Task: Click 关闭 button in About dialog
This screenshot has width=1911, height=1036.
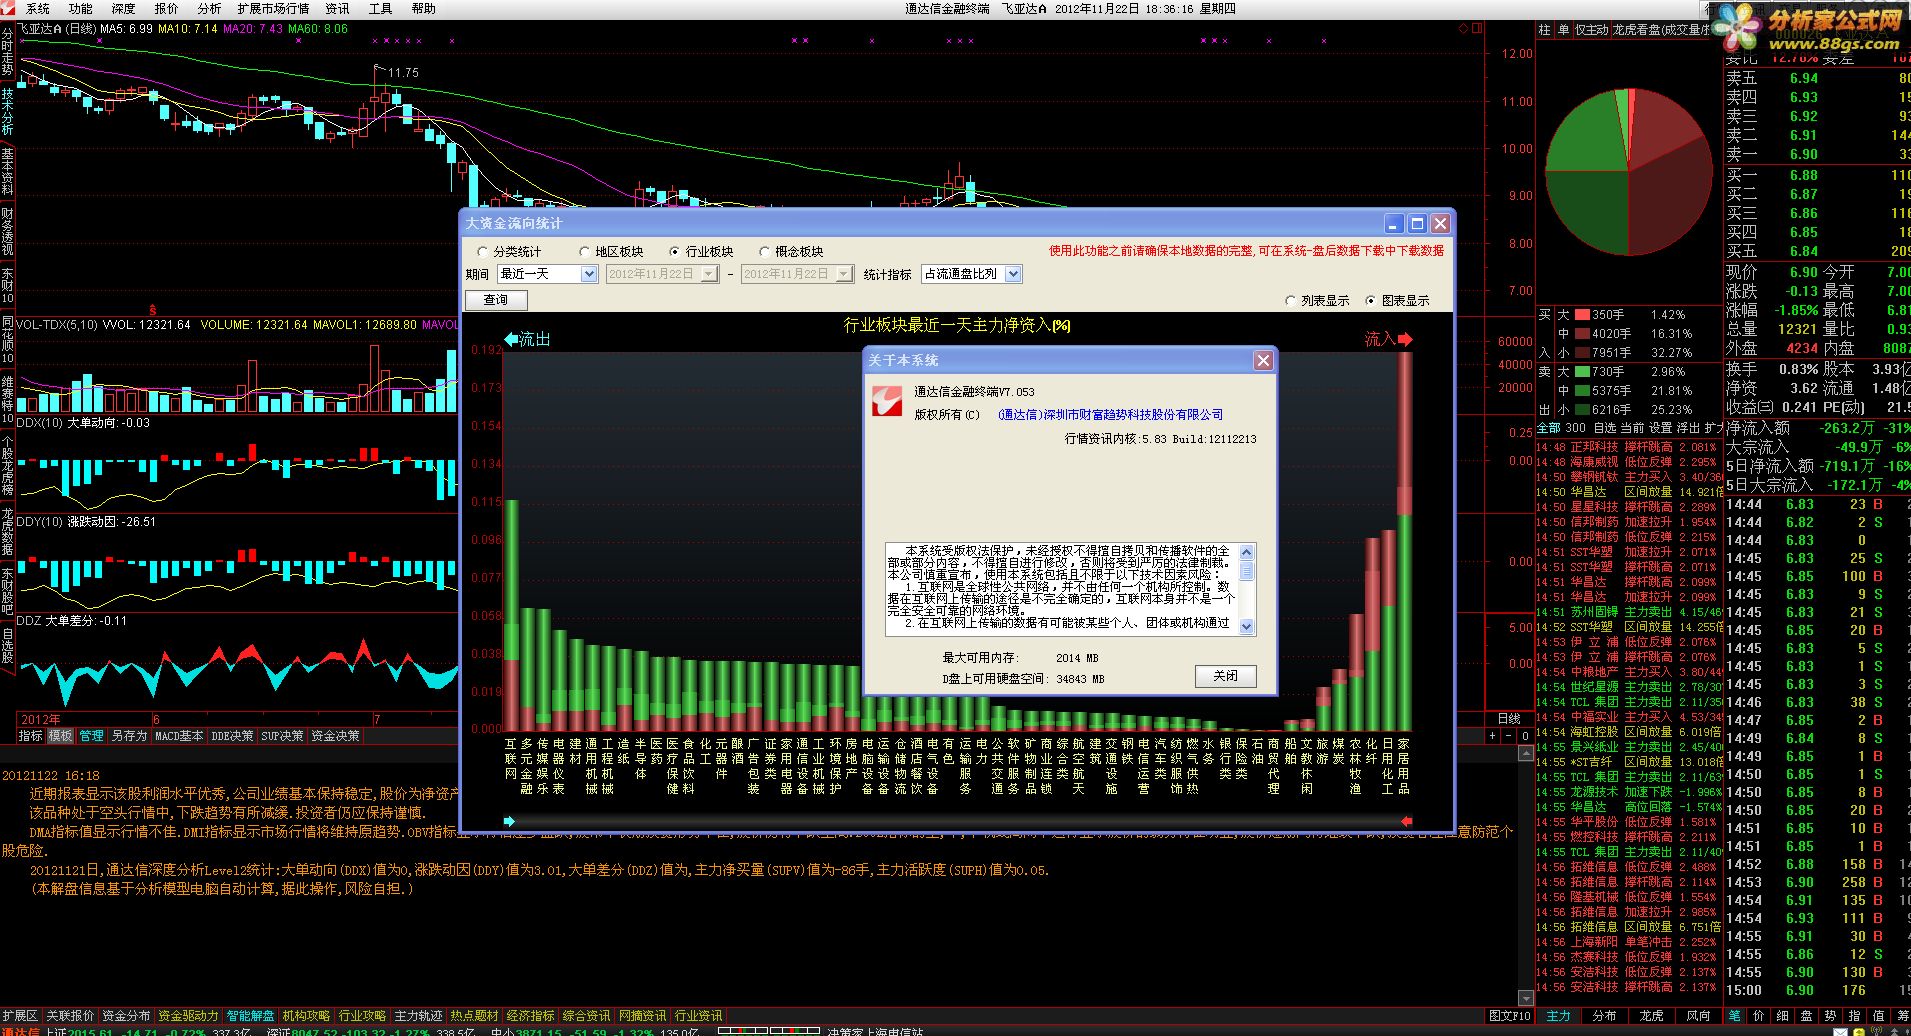Action: click(1225, 676)
